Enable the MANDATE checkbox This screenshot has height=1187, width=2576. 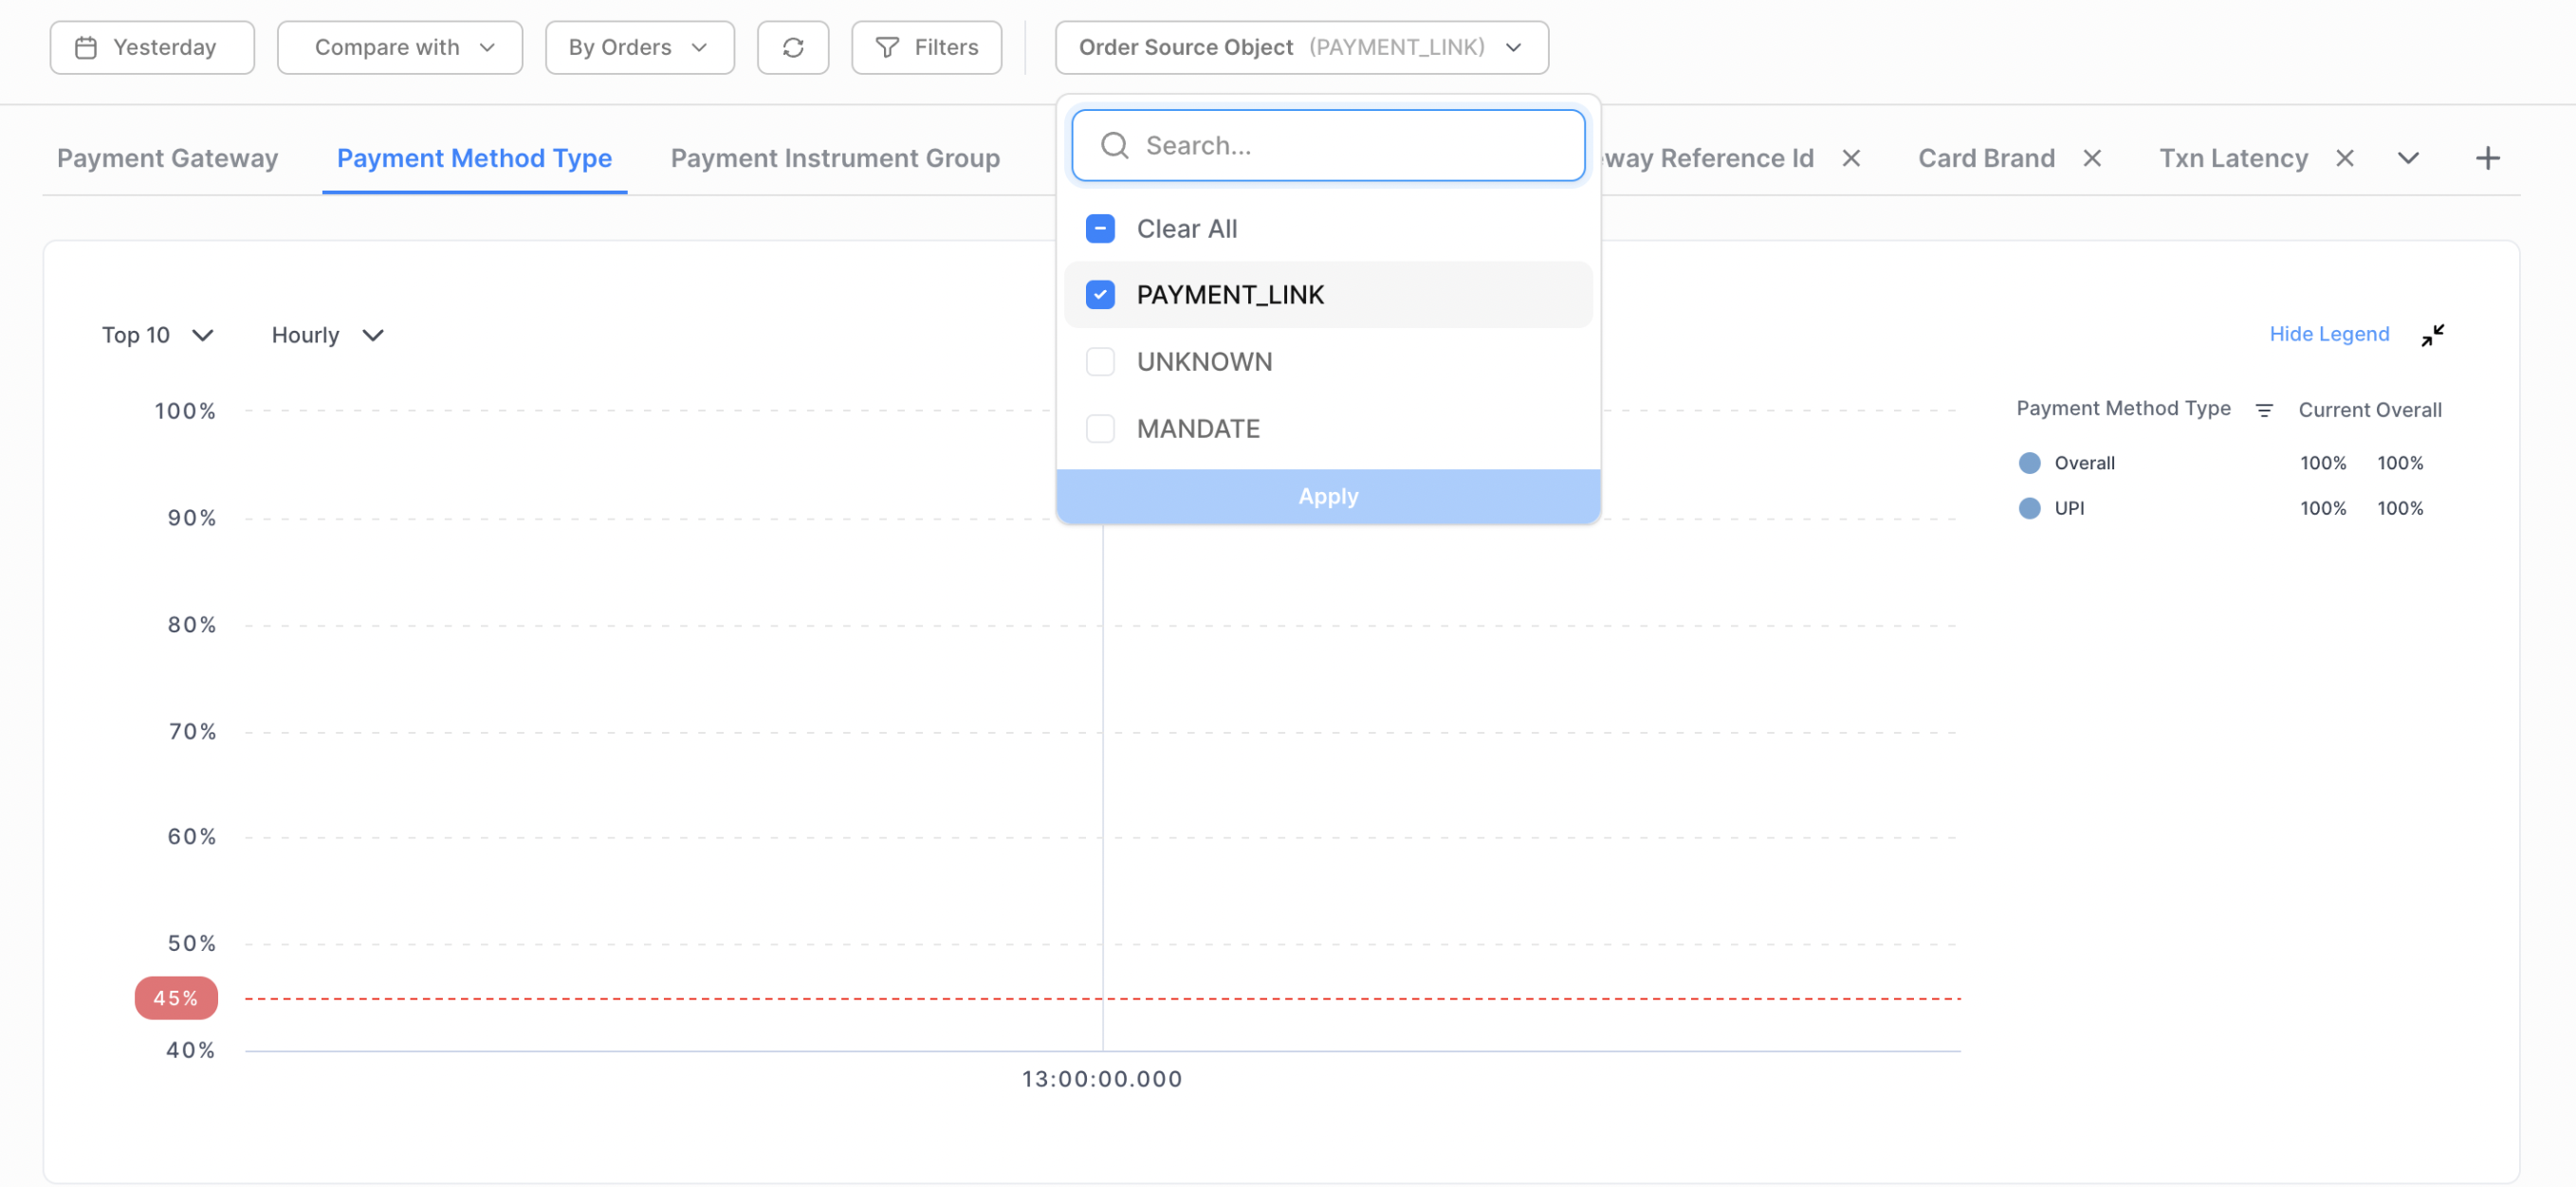click(x=1100, y=429)
